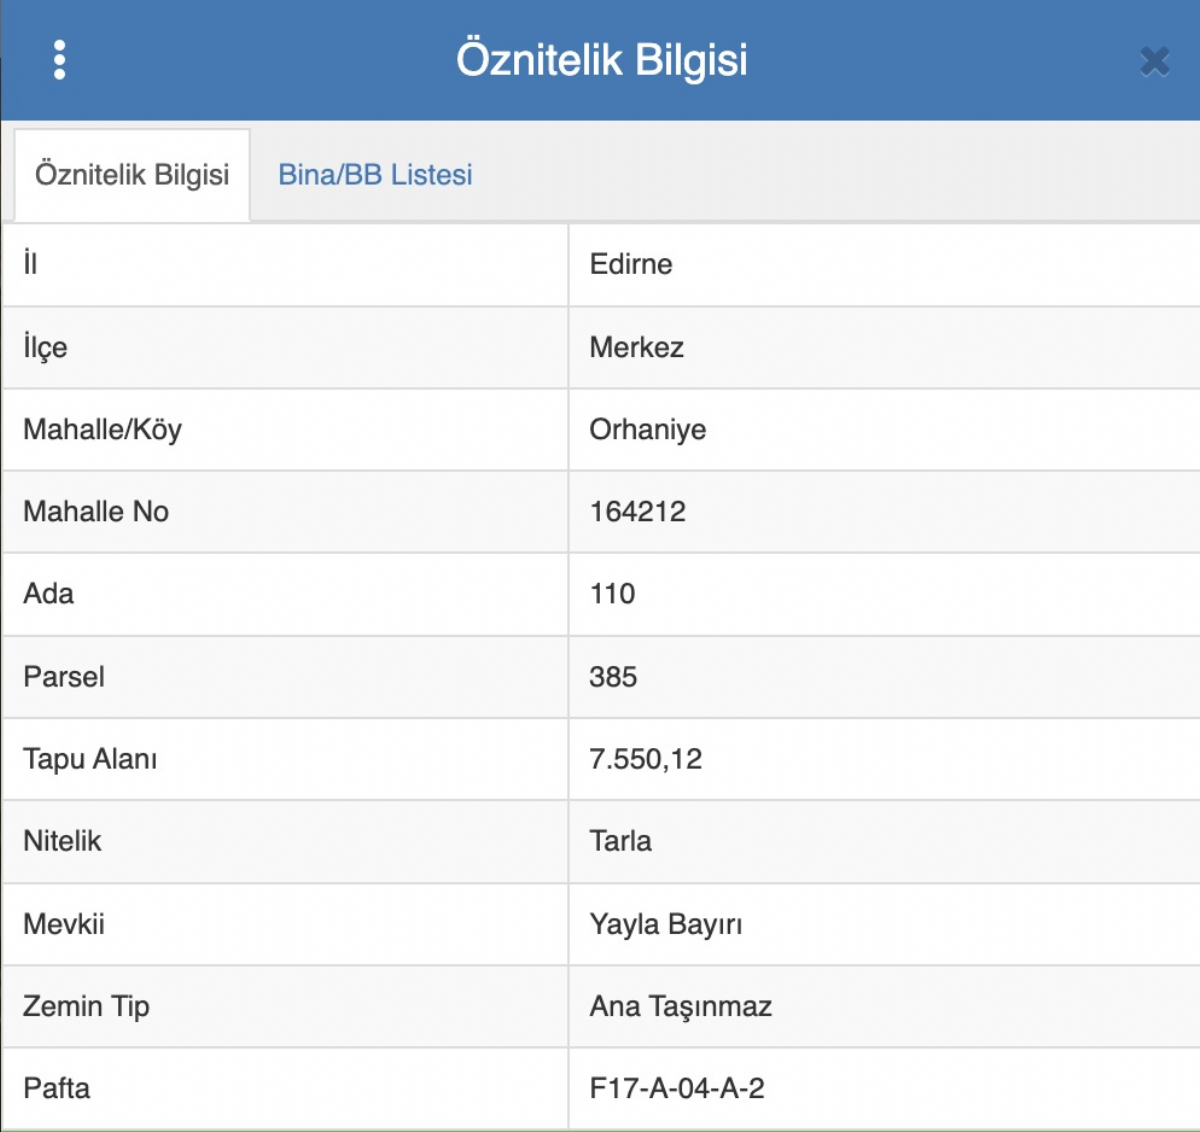This screenshot has height=1132, width=1200.
Task: Click the Yayla Bayırı mevkii value
Action: click(666, 924)
